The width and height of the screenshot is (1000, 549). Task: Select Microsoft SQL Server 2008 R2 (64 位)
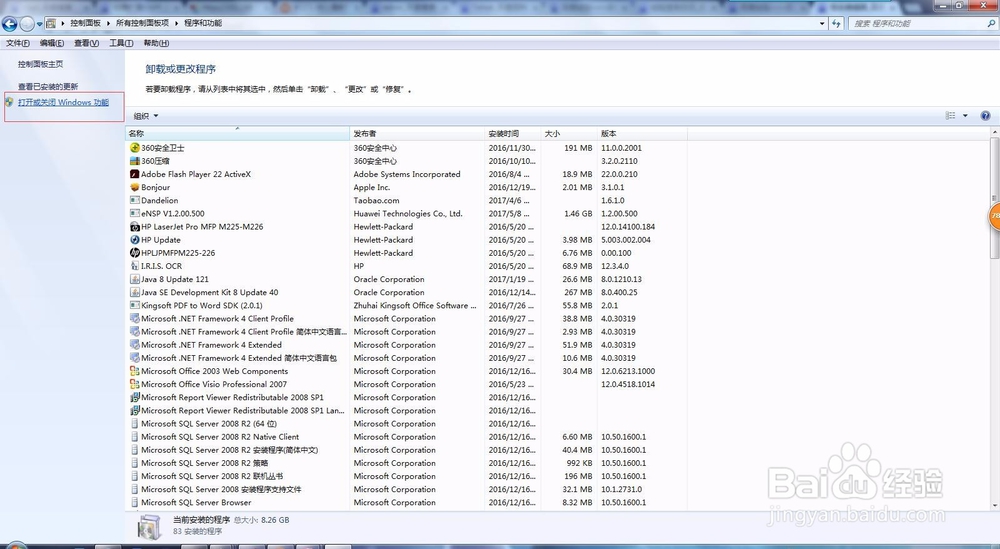[x=209, y=423]
